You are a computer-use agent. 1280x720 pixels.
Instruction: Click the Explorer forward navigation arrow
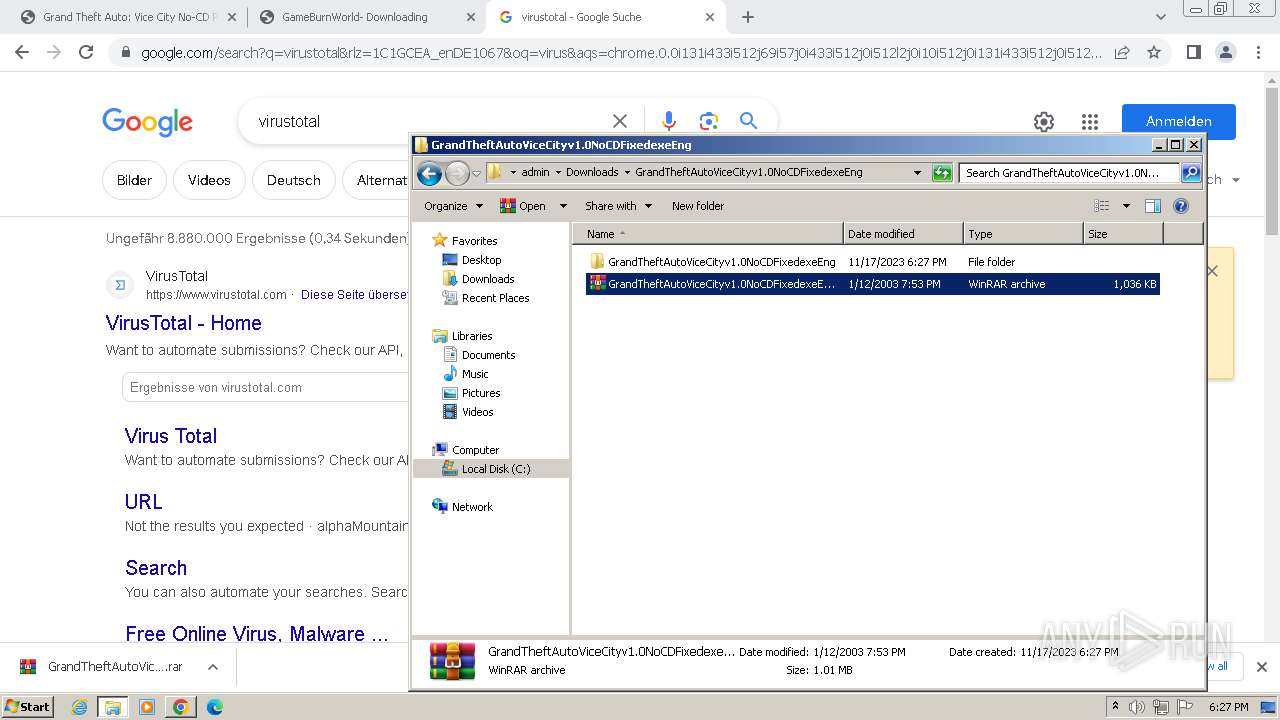pos(457,173)
